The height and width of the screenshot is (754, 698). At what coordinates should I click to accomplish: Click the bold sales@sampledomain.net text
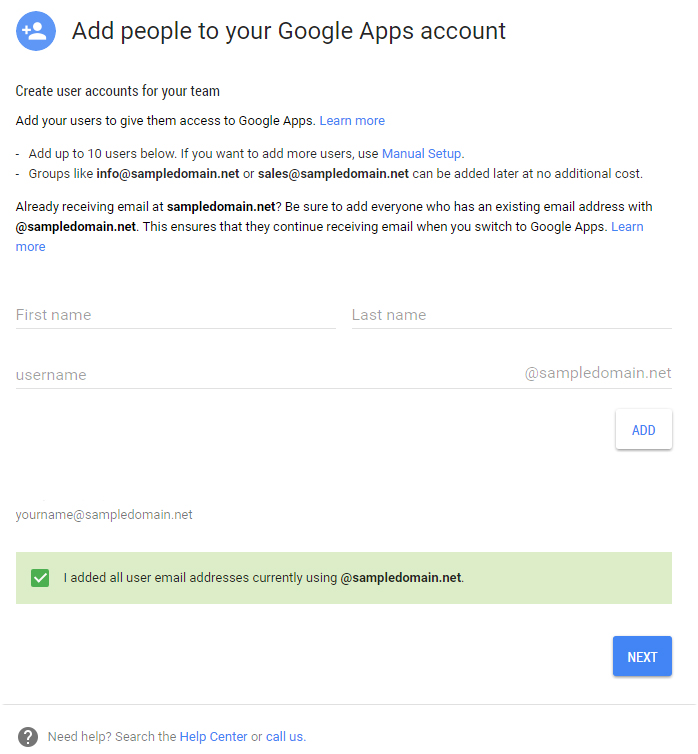333,174
